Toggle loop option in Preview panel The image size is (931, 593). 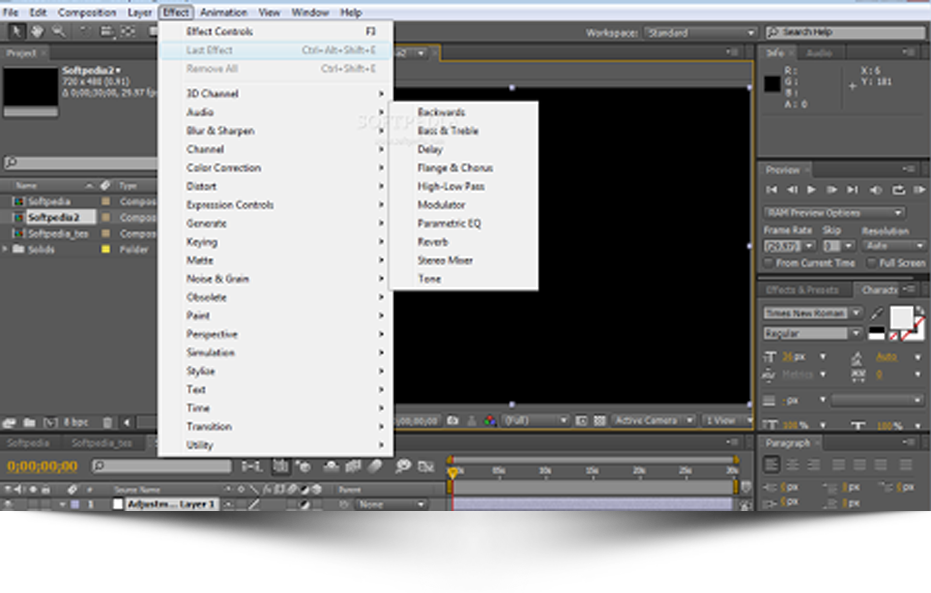click(898, 190)
